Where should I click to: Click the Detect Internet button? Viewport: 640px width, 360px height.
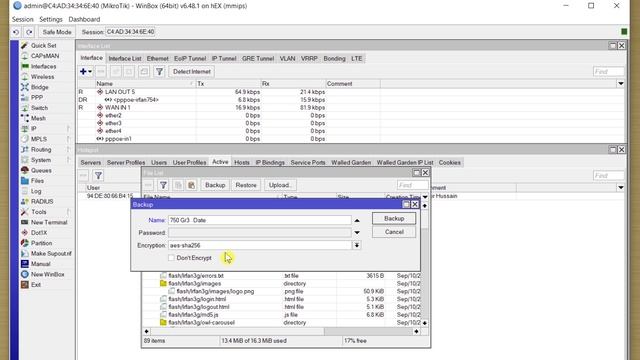191,72
